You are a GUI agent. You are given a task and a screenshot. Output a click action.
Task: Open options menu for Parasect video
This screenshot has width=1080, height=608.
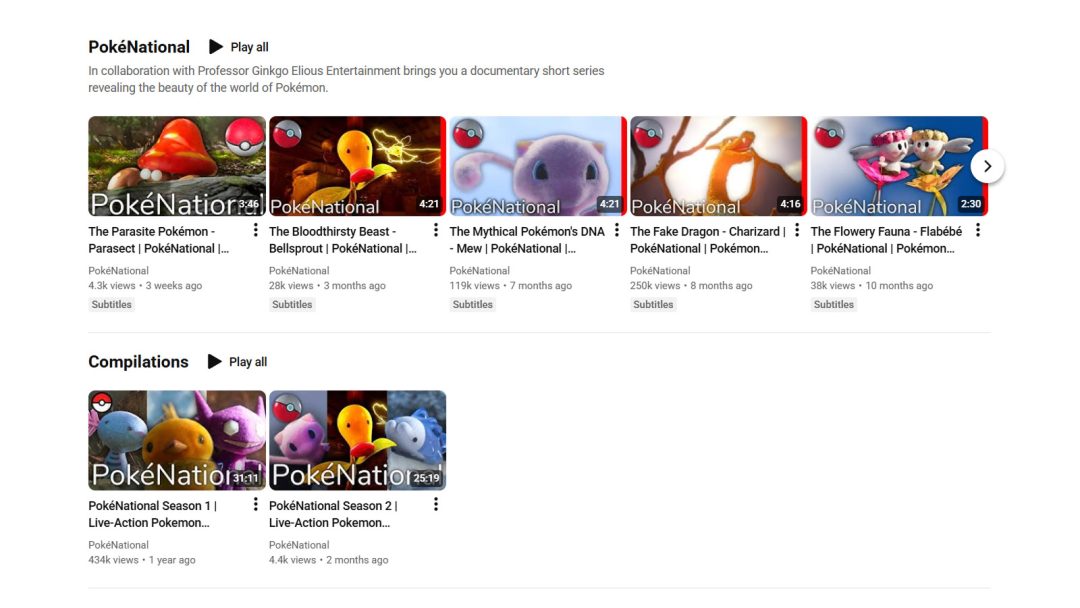click(x=255, y=231)
